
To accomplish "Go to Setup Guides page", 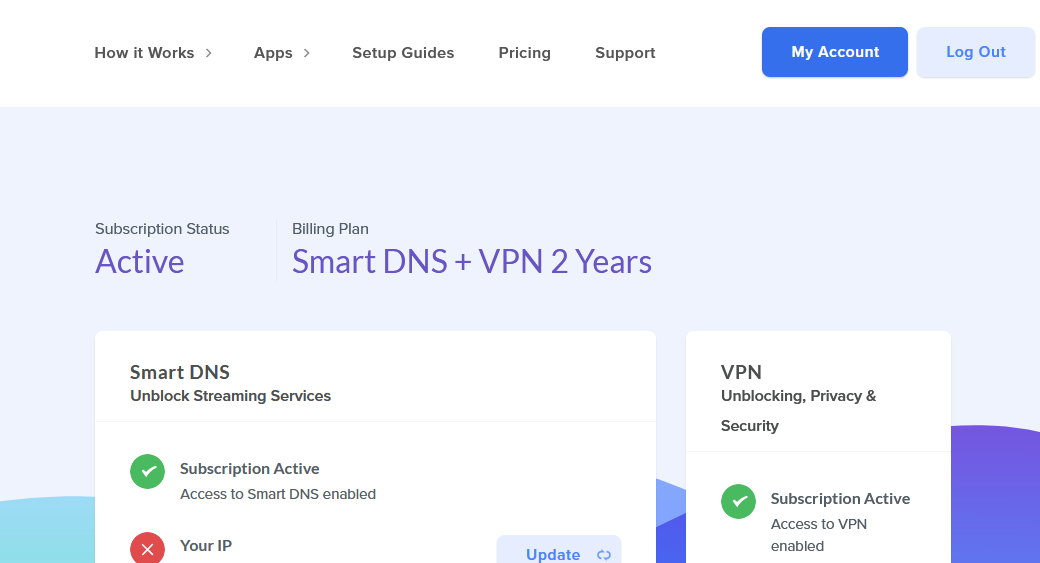I will click(403, 53).
